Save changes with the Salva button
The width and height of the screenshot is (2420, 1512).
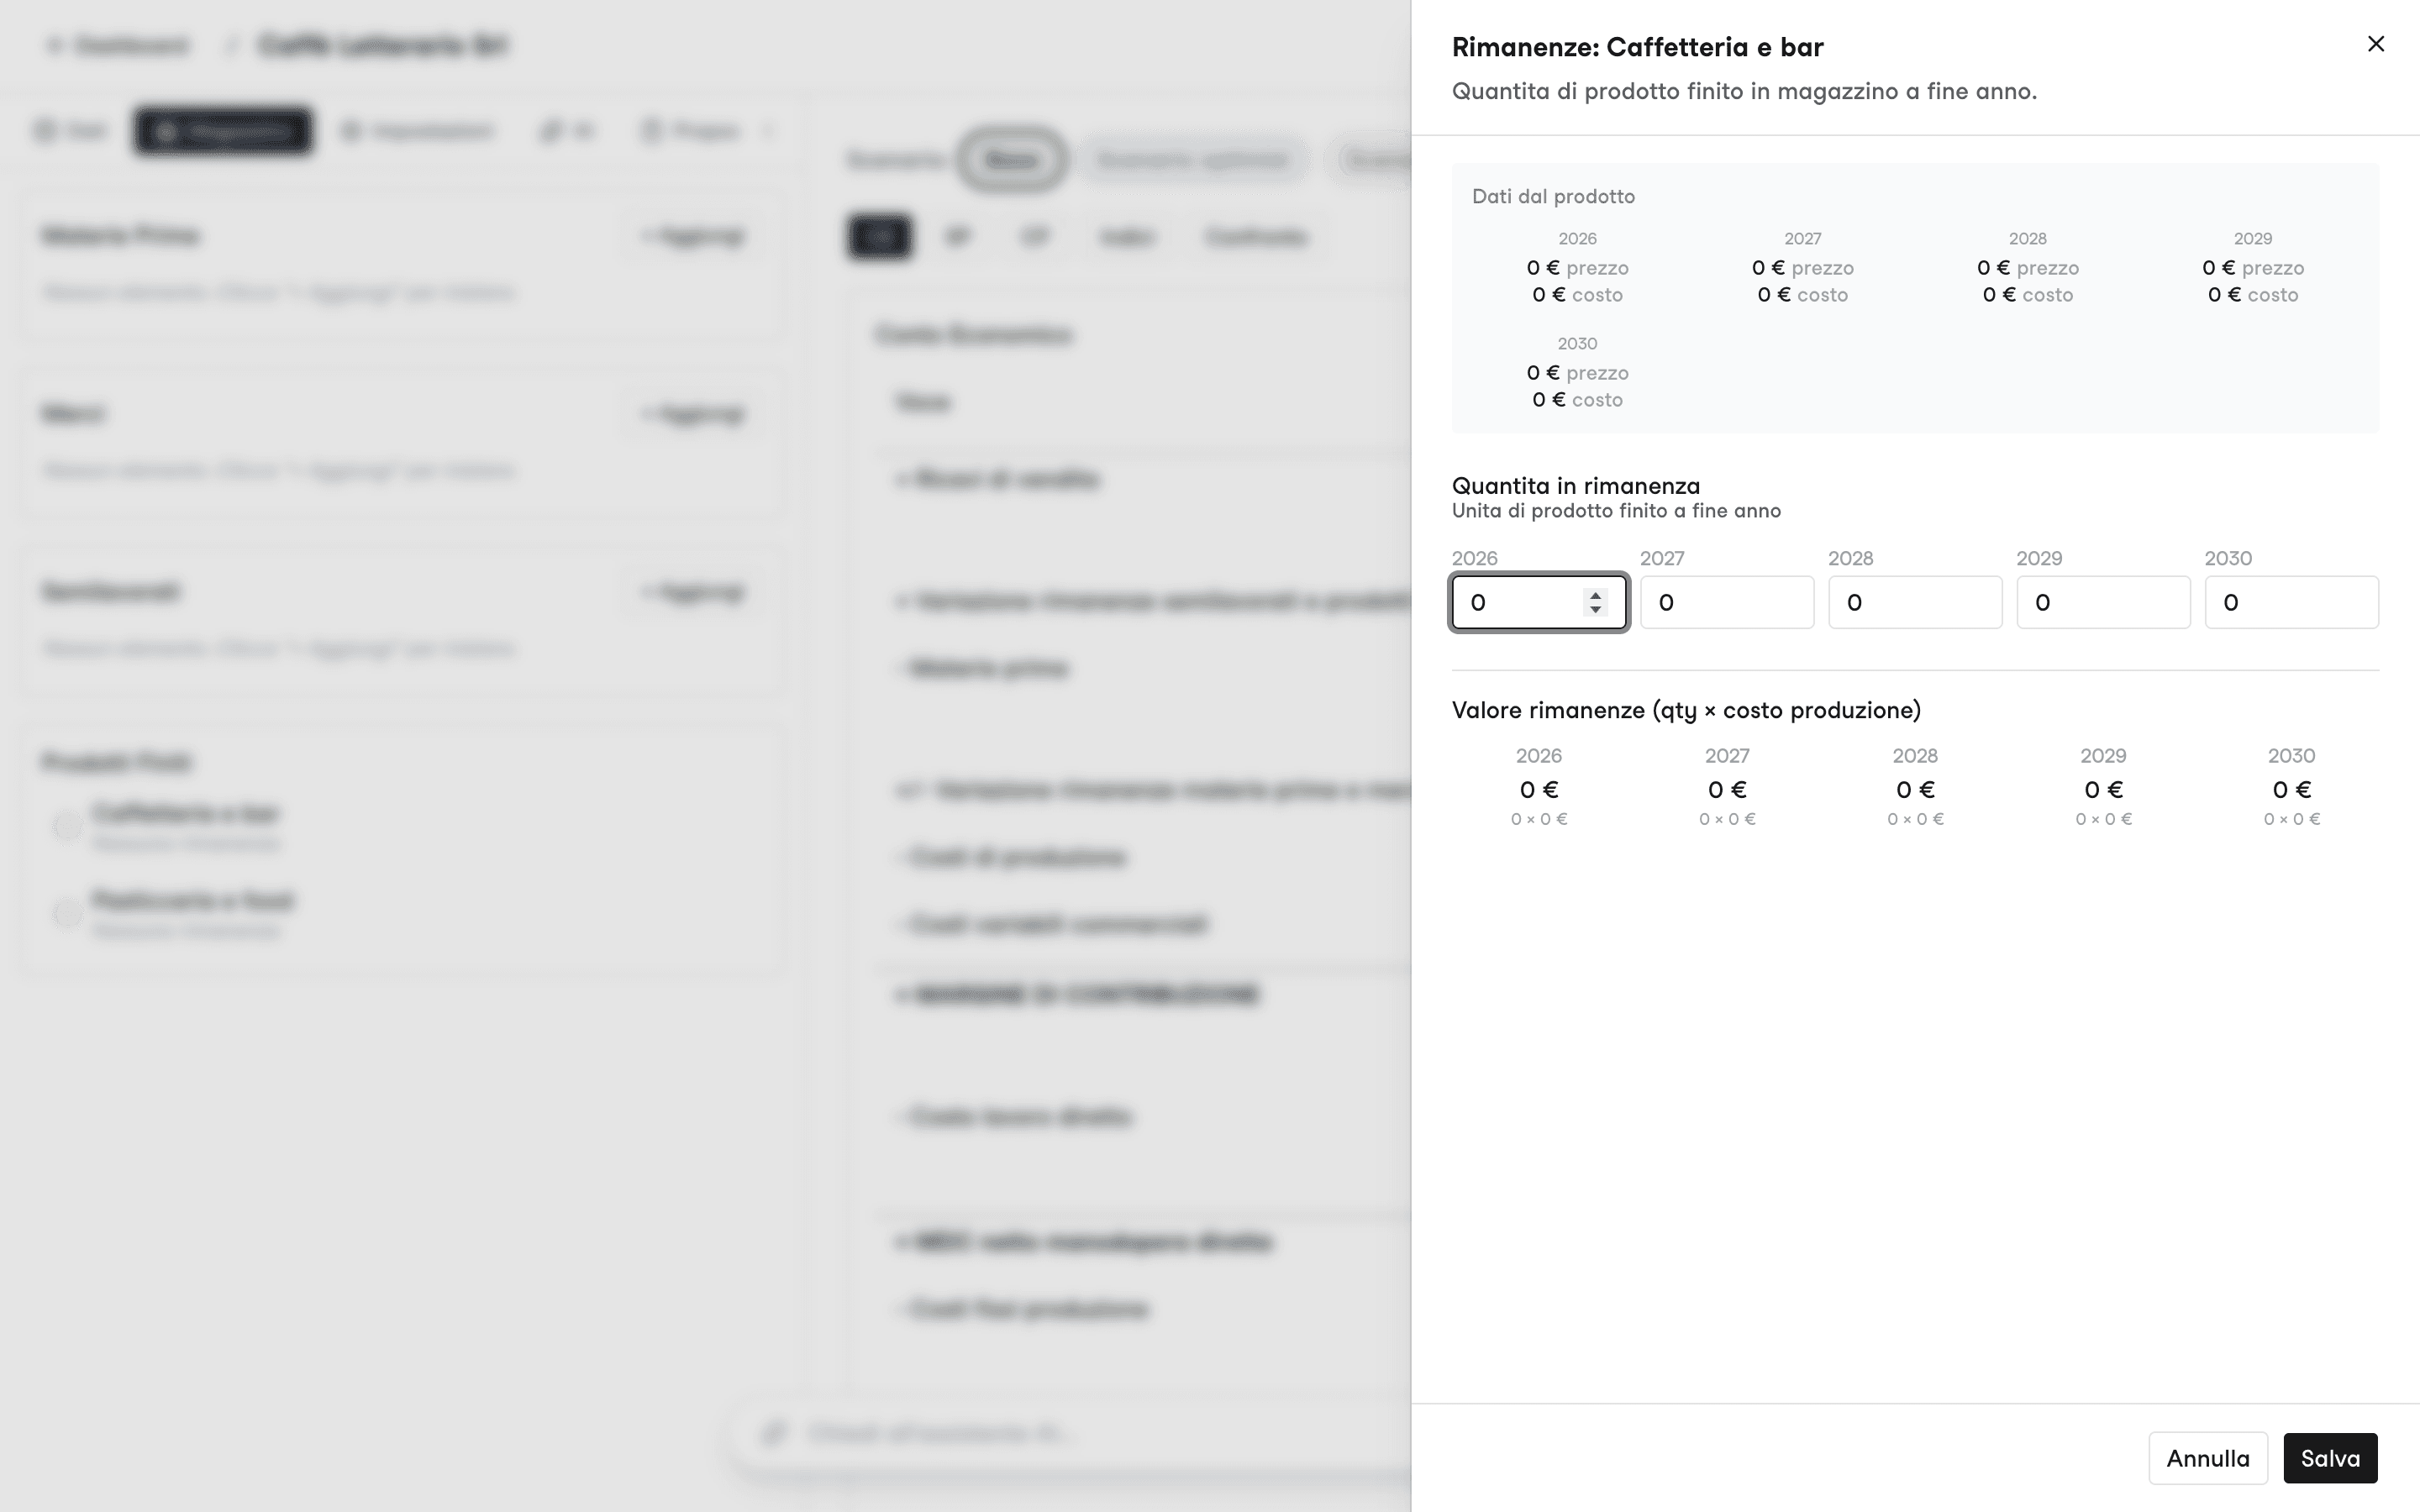tap(2329, 1458)
